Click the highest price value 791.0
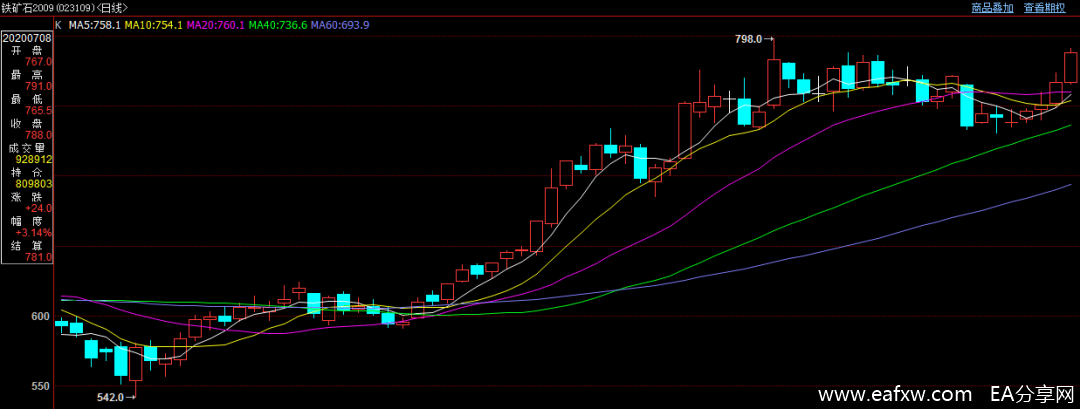Image resolution: width=1080 pixels, height=409 pixels. tap(39, 87)
